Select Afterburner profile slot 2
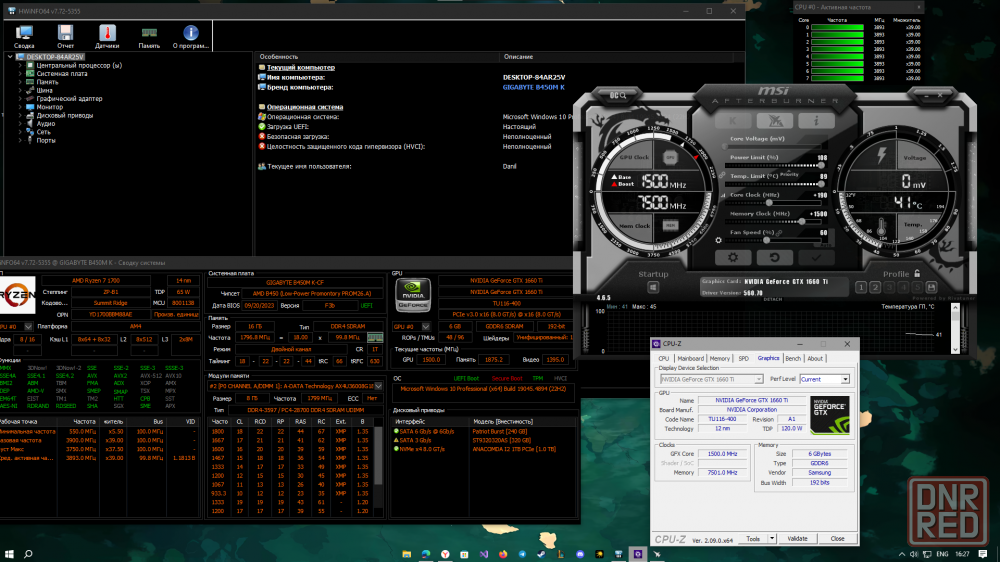The image size is (1000, 562). (875, 288)
